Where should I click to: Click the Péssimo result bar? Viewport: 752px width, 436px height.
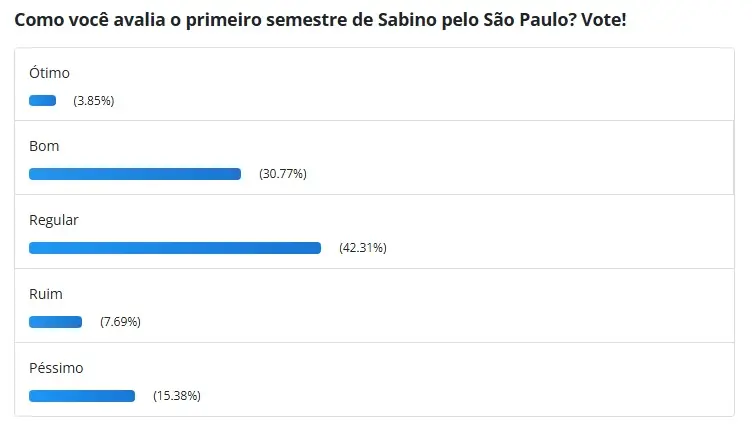point(82,396)
